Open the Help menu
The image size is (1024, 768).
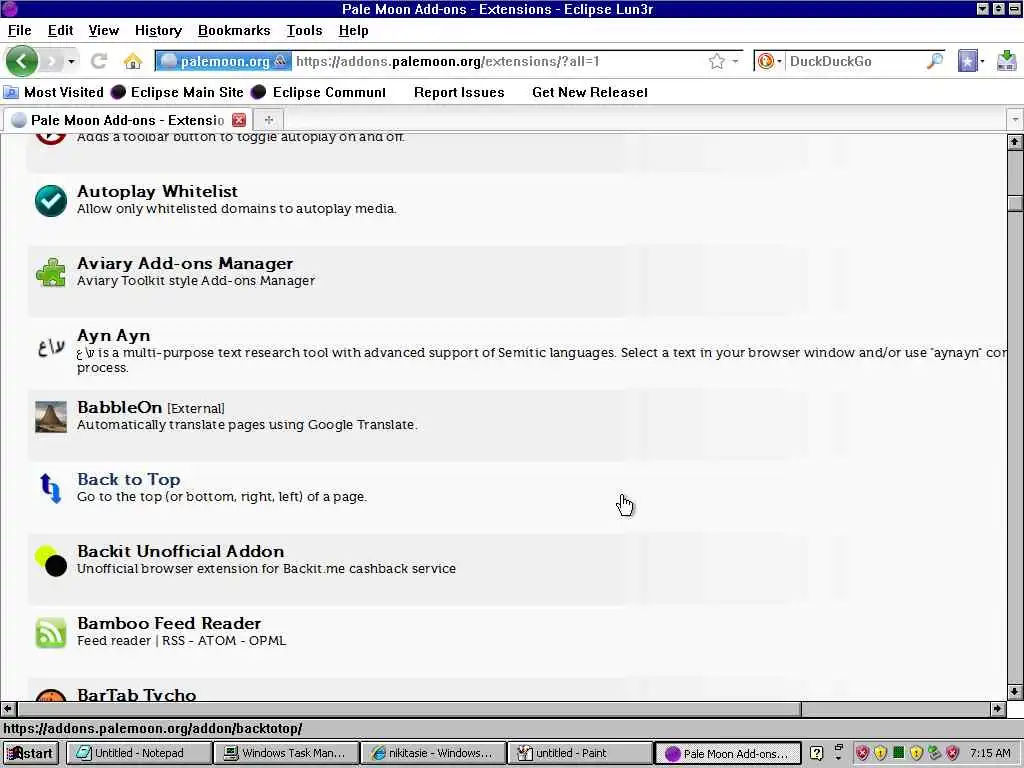coord(353,31)
